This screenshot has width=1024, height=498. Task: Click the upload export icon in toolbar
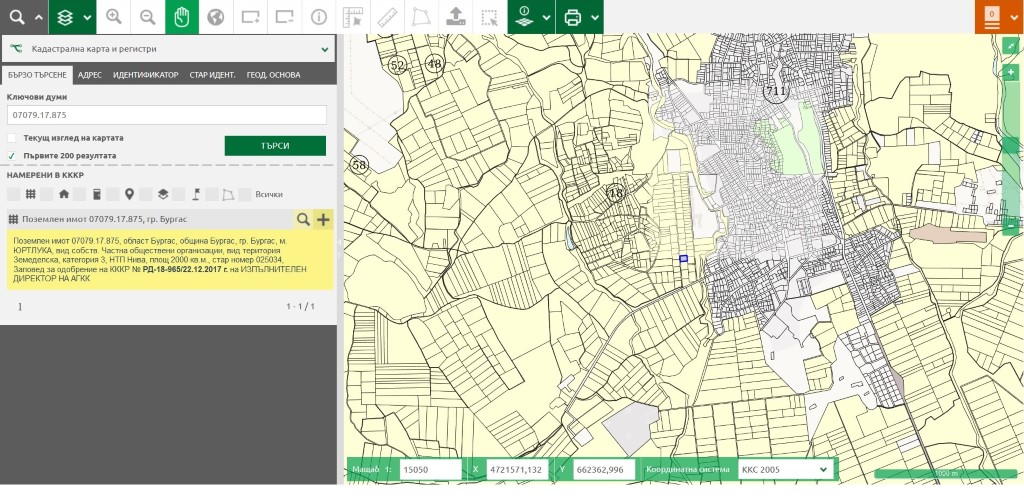point(454,17)
